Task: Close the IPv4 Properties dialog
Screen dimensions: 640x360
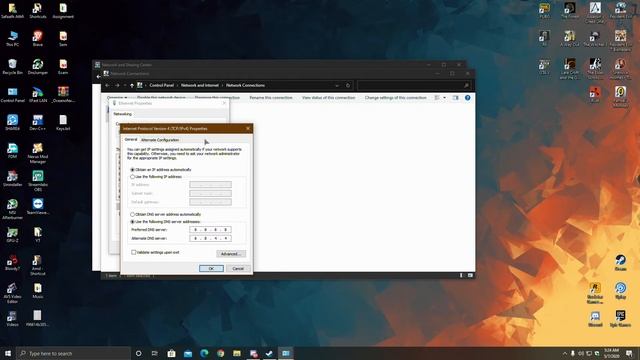Action: [x=248, y=129]
